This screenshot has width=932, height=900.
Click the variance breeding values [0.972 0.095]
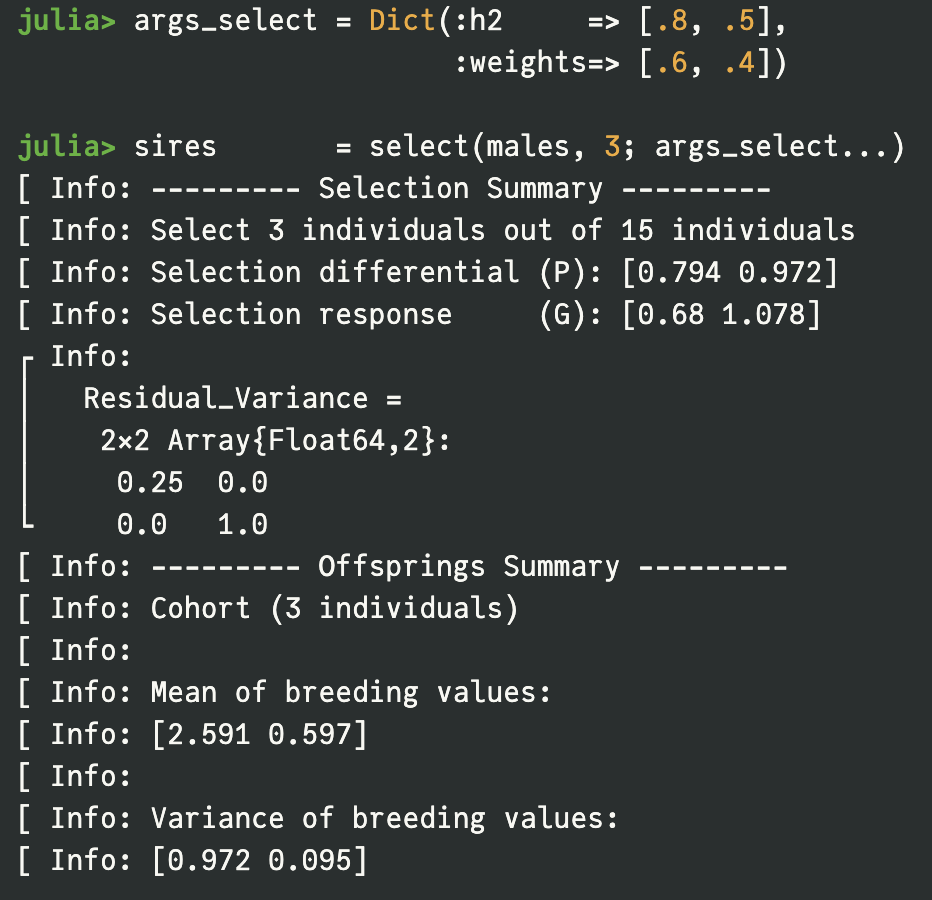point(259,861)
